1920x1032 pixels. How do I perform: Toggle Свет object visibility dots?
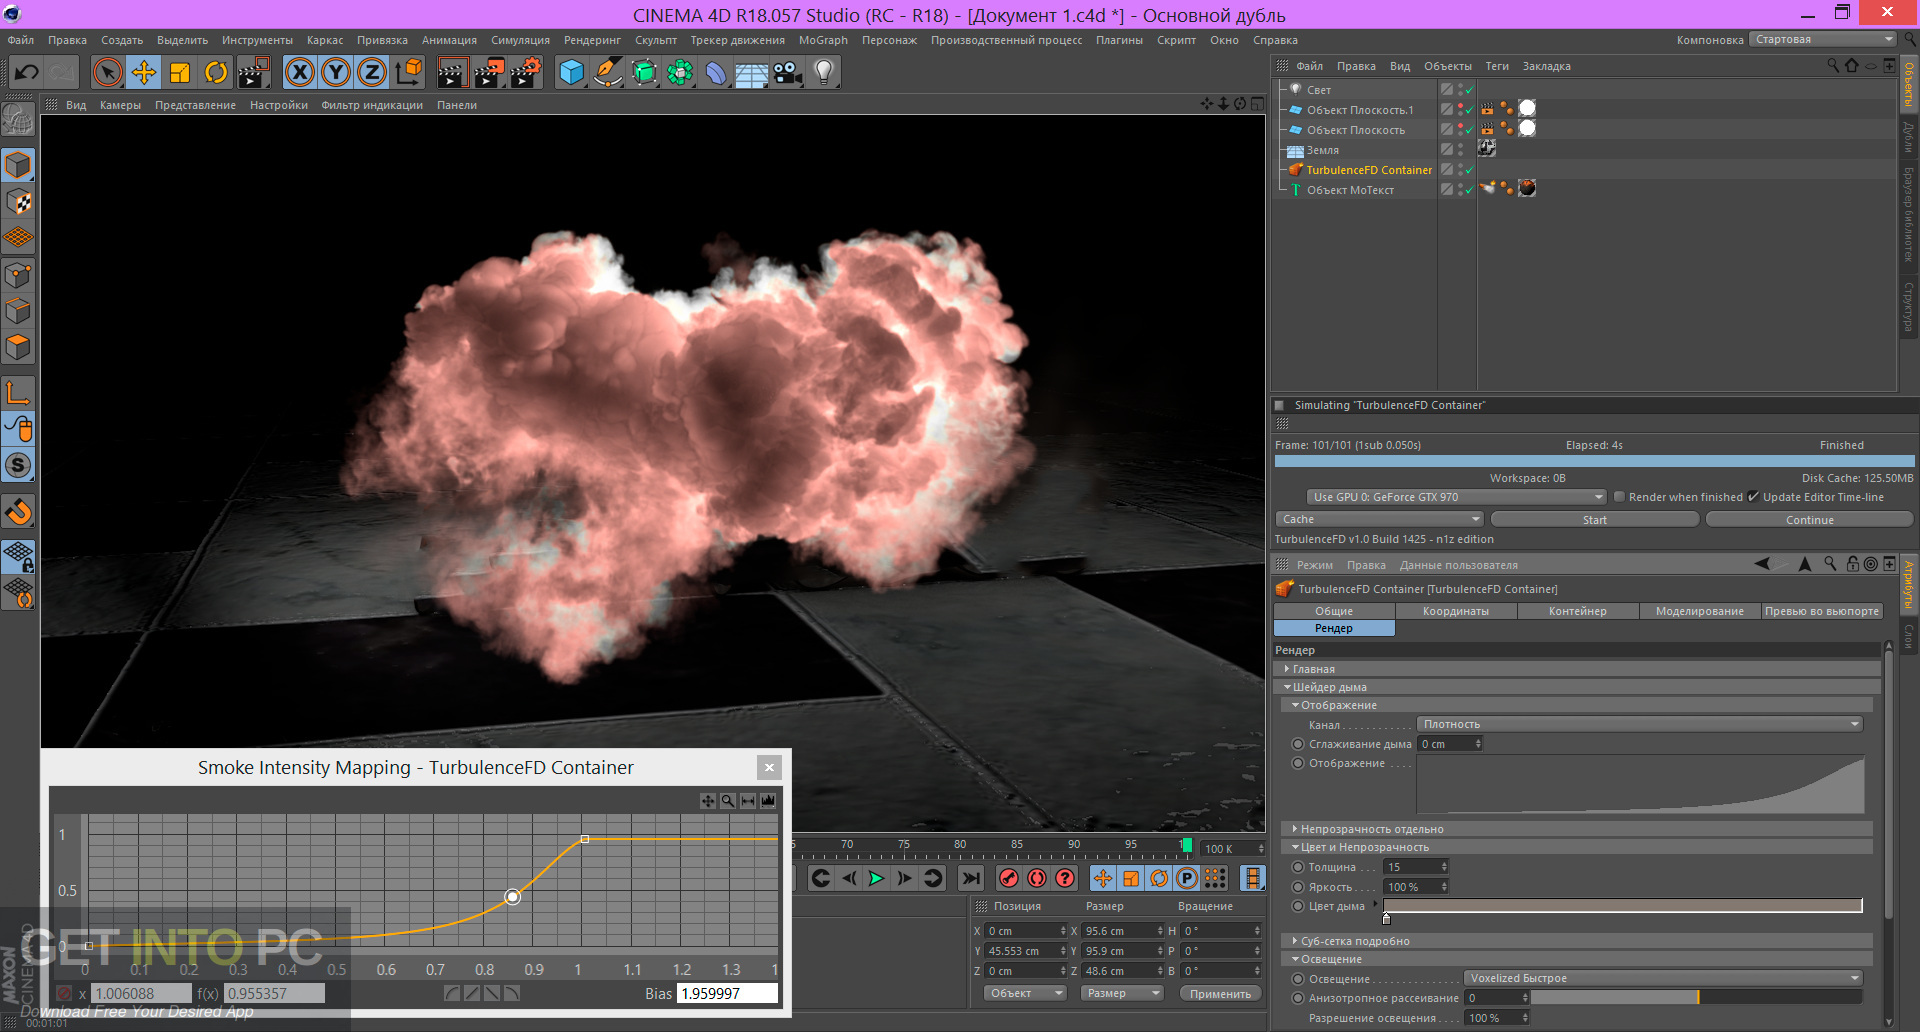pyautogui.click(x=1460, y=90)
